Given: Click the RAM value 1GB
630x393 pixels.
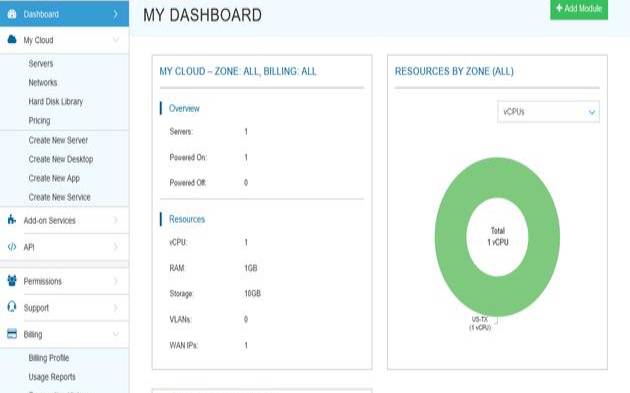Looking at the screenshot, I should coord(251,268).
